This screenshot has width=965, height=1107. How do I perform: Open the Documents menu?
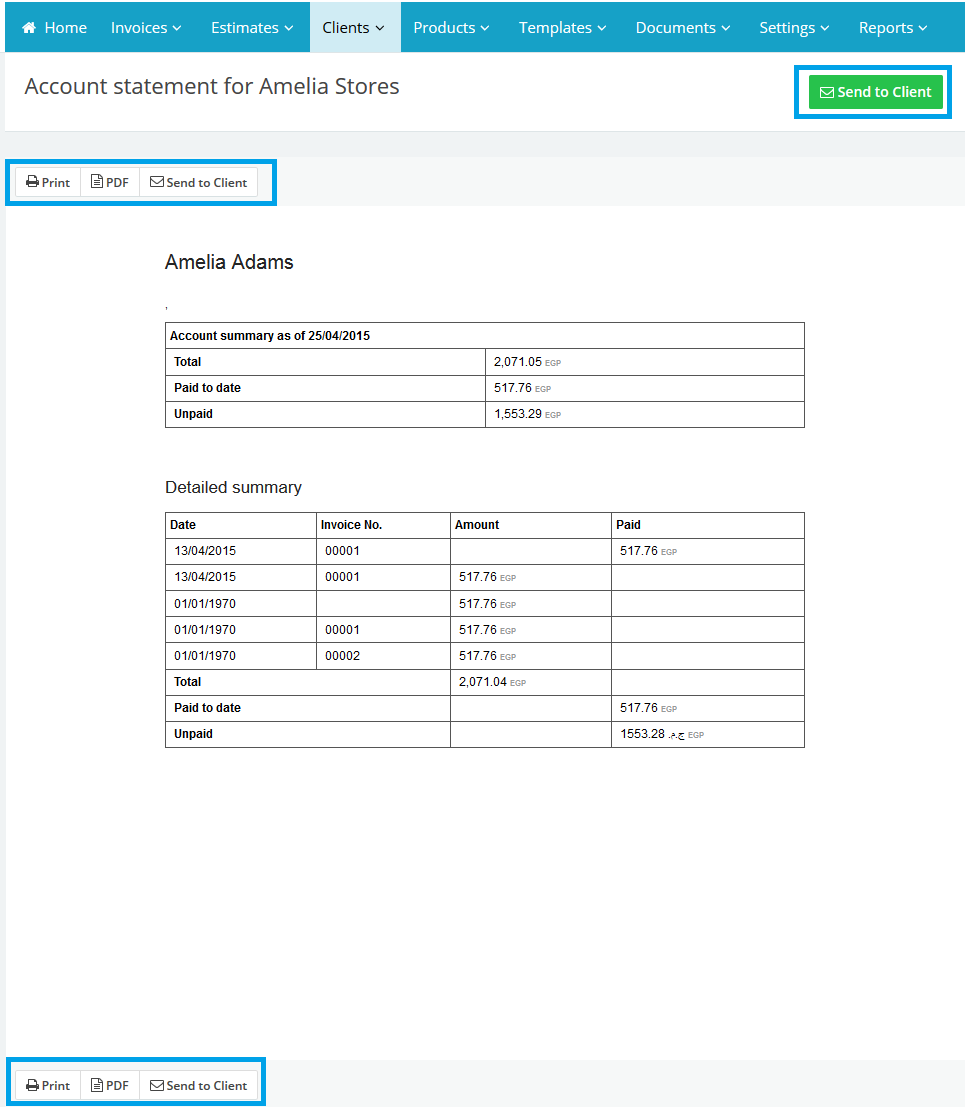683,28
